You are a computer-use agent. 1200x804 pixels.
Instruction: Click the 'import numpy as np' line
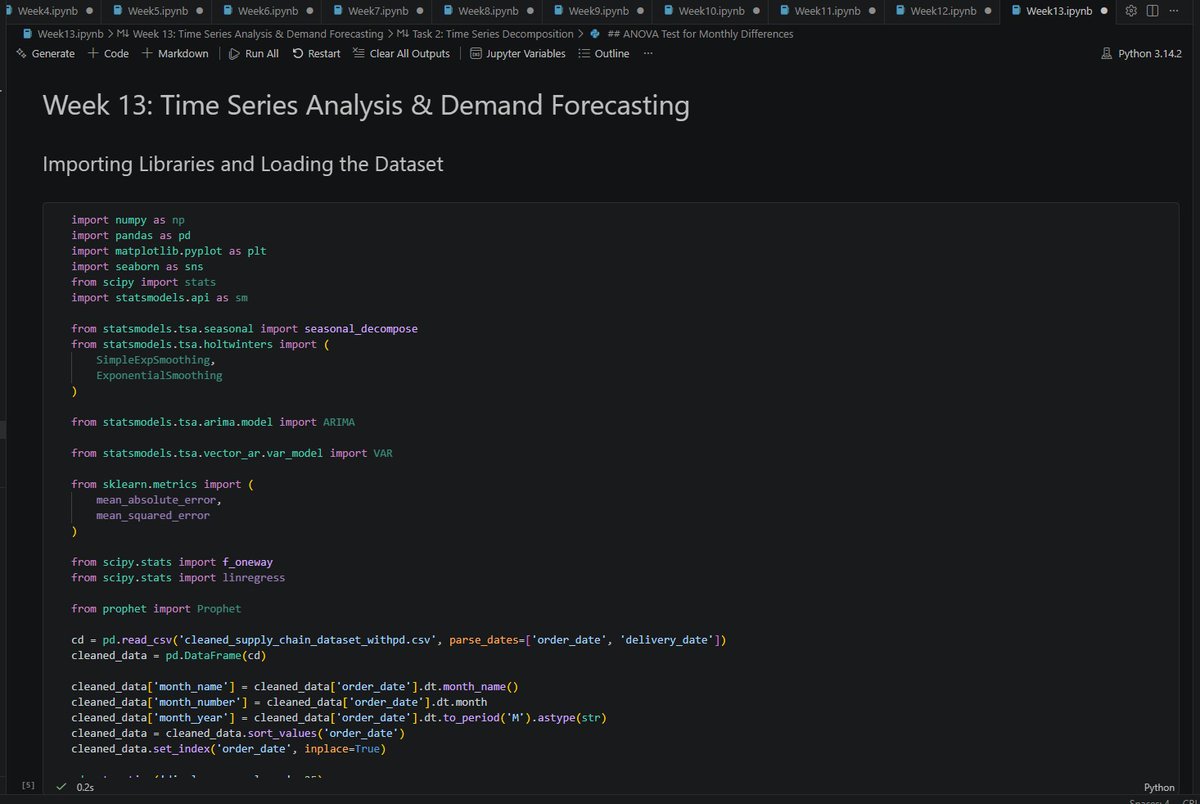coord(128,219)
